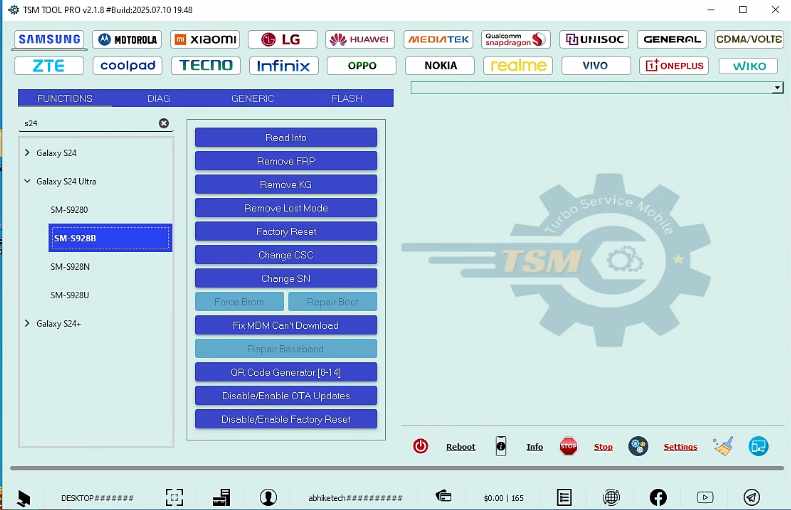
Task: Click the phone Info icon
Action: pyautogui.click(x=500, y=446)
